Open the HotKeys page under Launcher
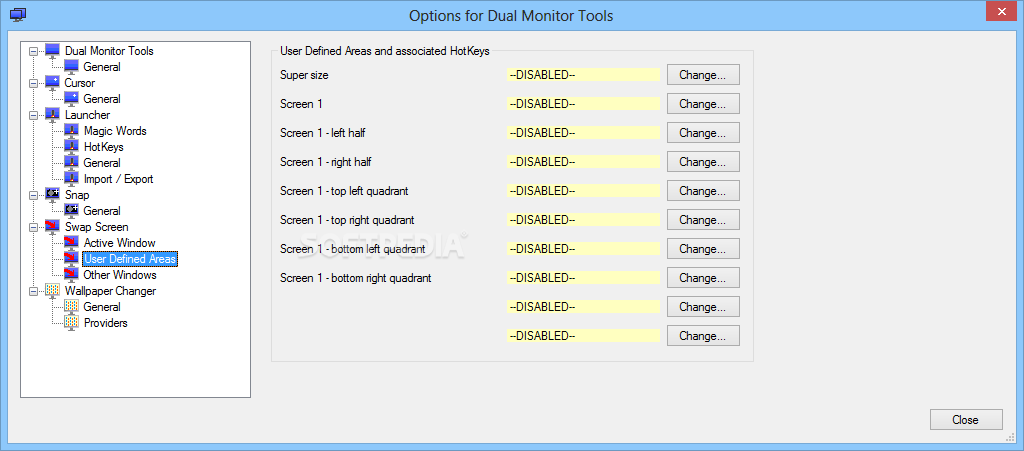 [103, 147]
